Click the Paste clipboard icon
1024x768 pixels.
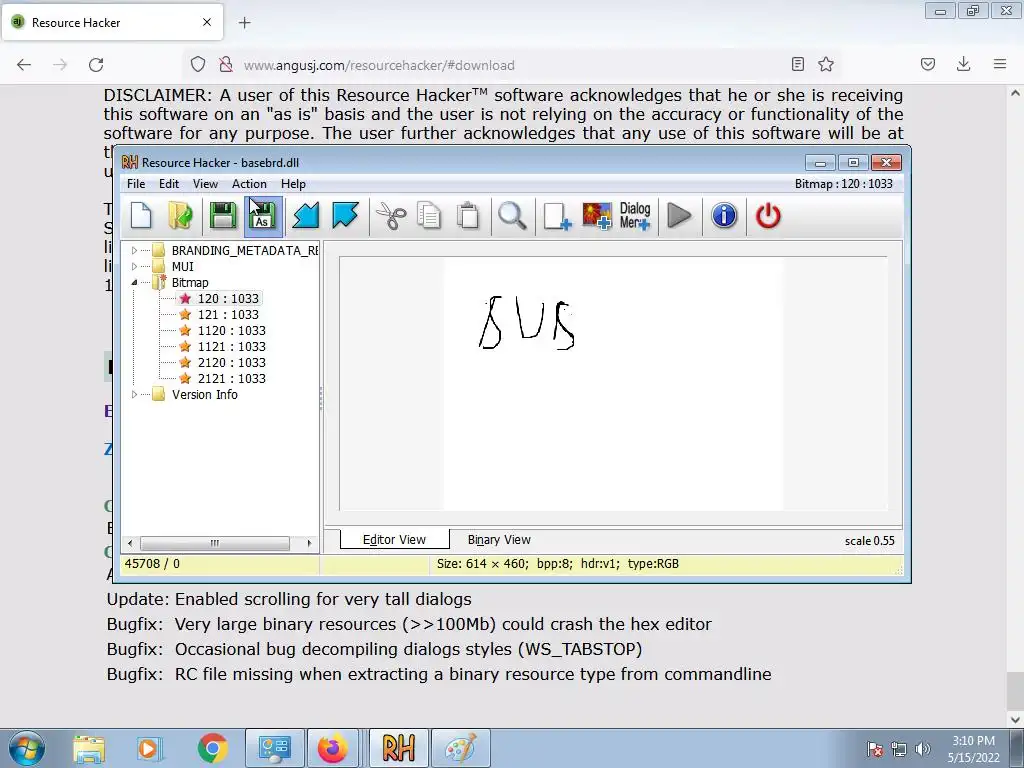(468, 216)
